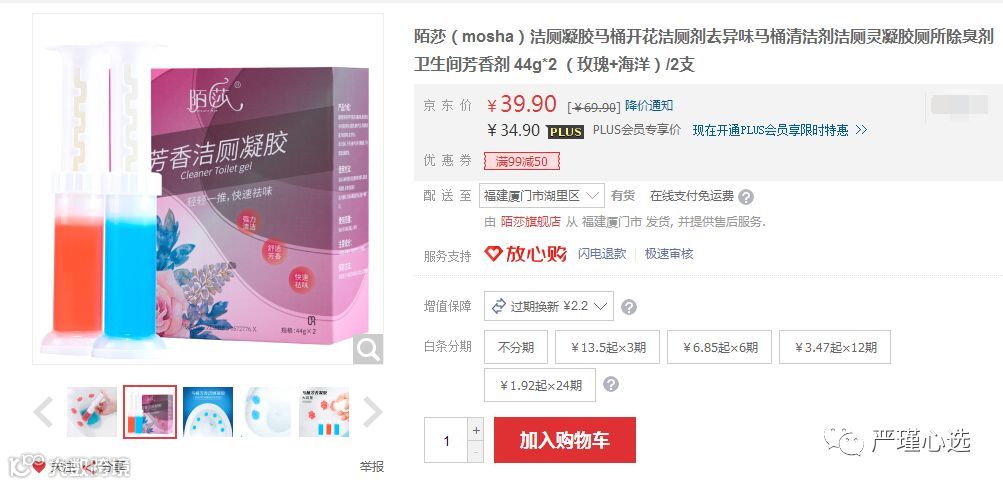The image size is (1003, 485).
Task: Show previous thumbnails with left arrow
Action: coord(43,411)
